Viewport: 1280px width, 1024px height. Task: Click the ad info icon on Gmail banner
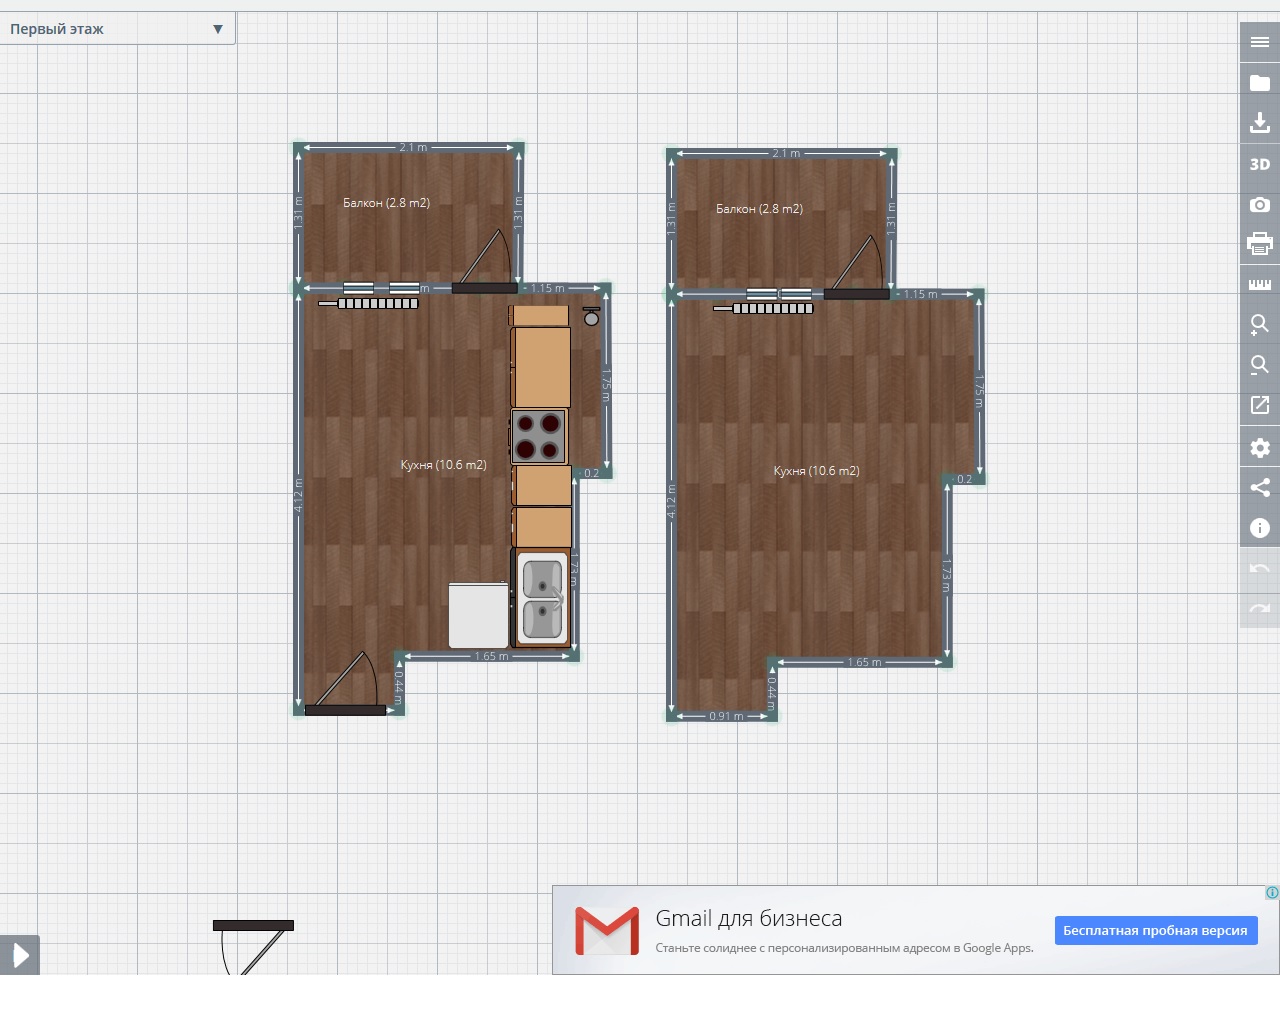tap(1272, 893)
